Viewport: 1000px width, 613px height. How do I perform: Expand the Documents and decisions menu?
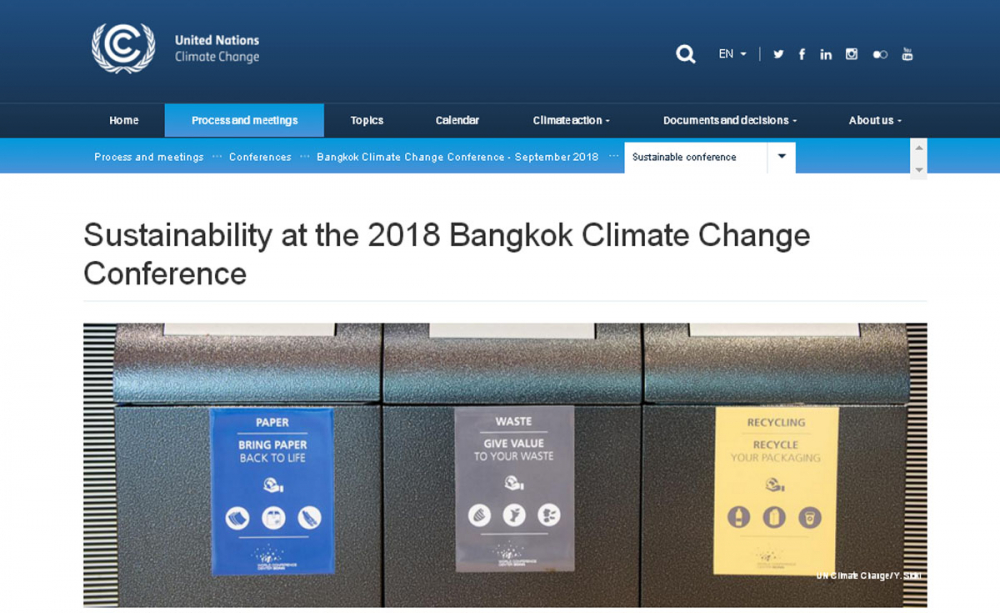click(x=729, y=119)
